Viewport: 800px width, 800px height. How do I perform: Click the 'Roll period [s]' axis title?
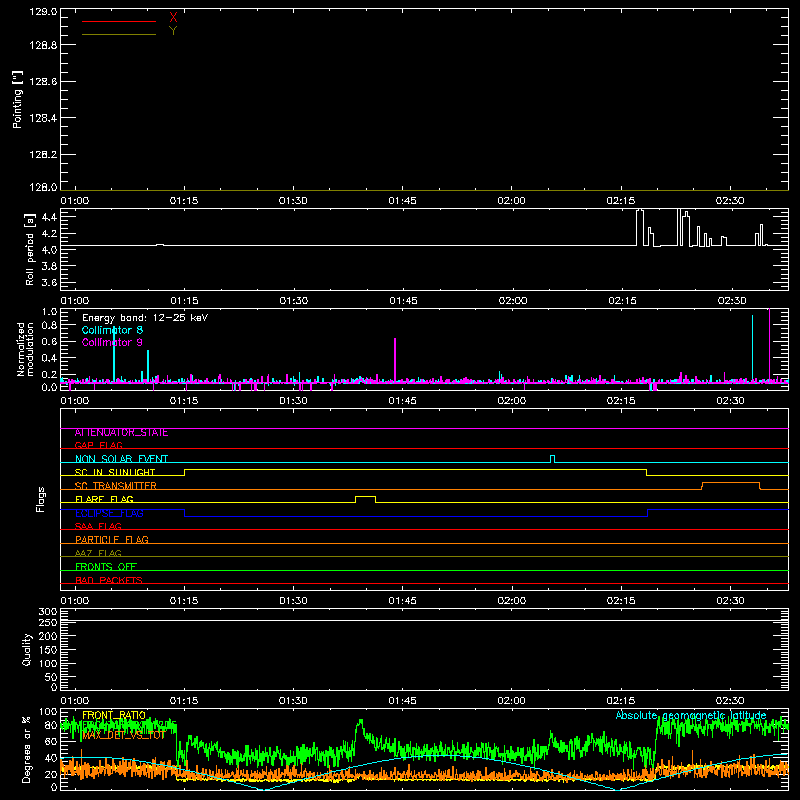coord(30,250)
